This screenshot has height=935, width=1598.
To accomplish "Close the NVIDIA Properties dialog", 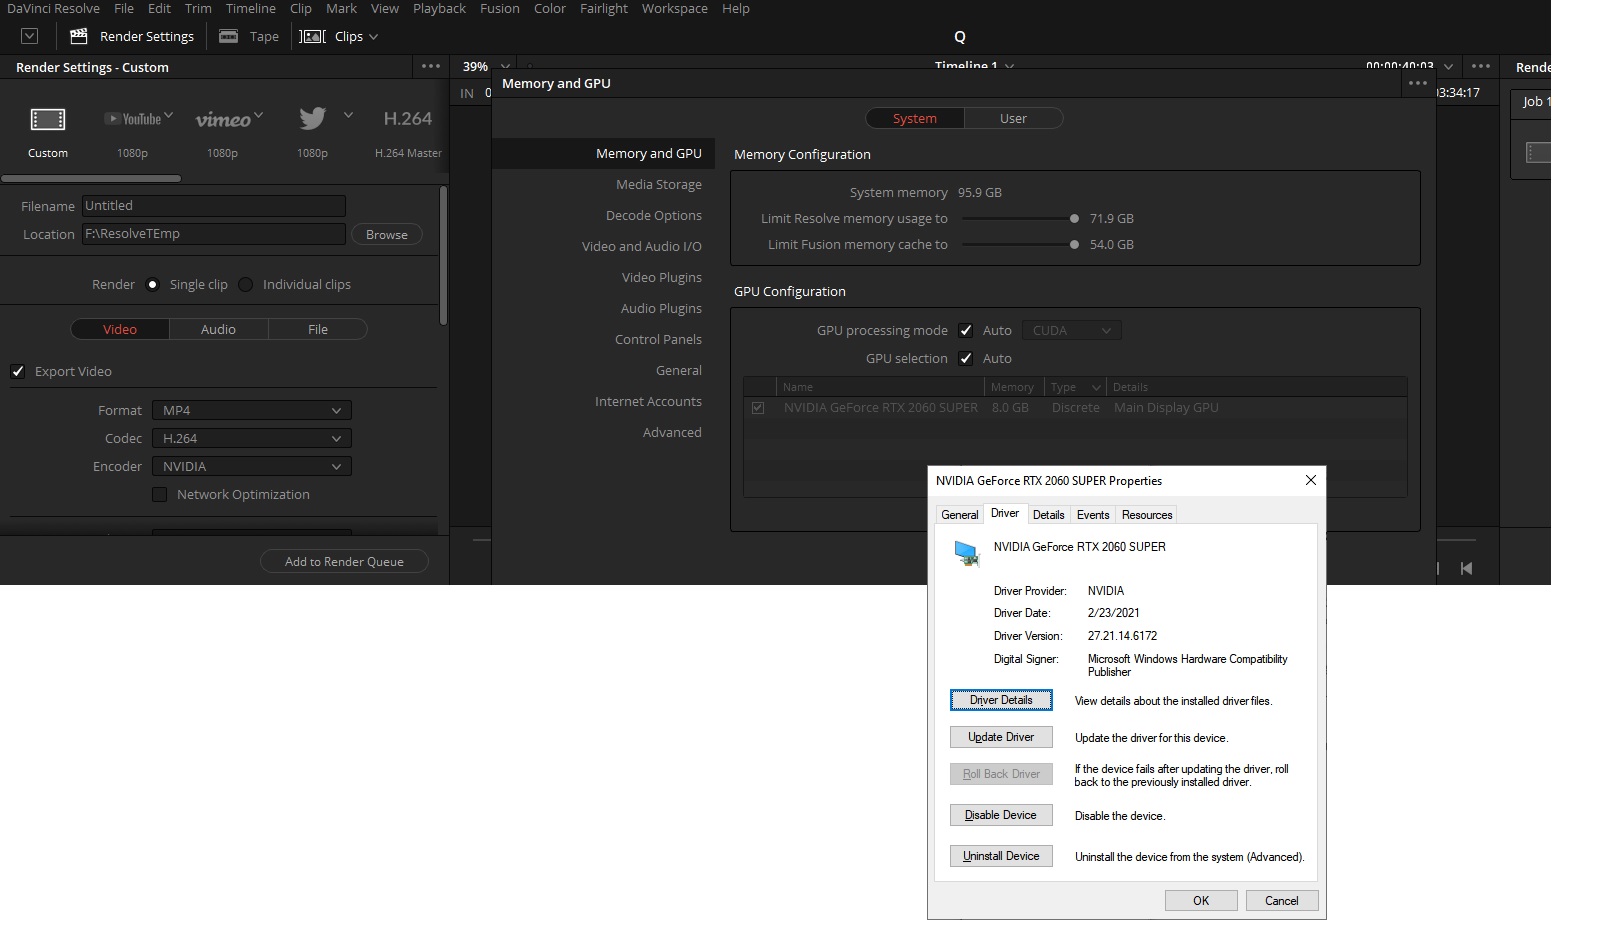I will pos(1310,480).
